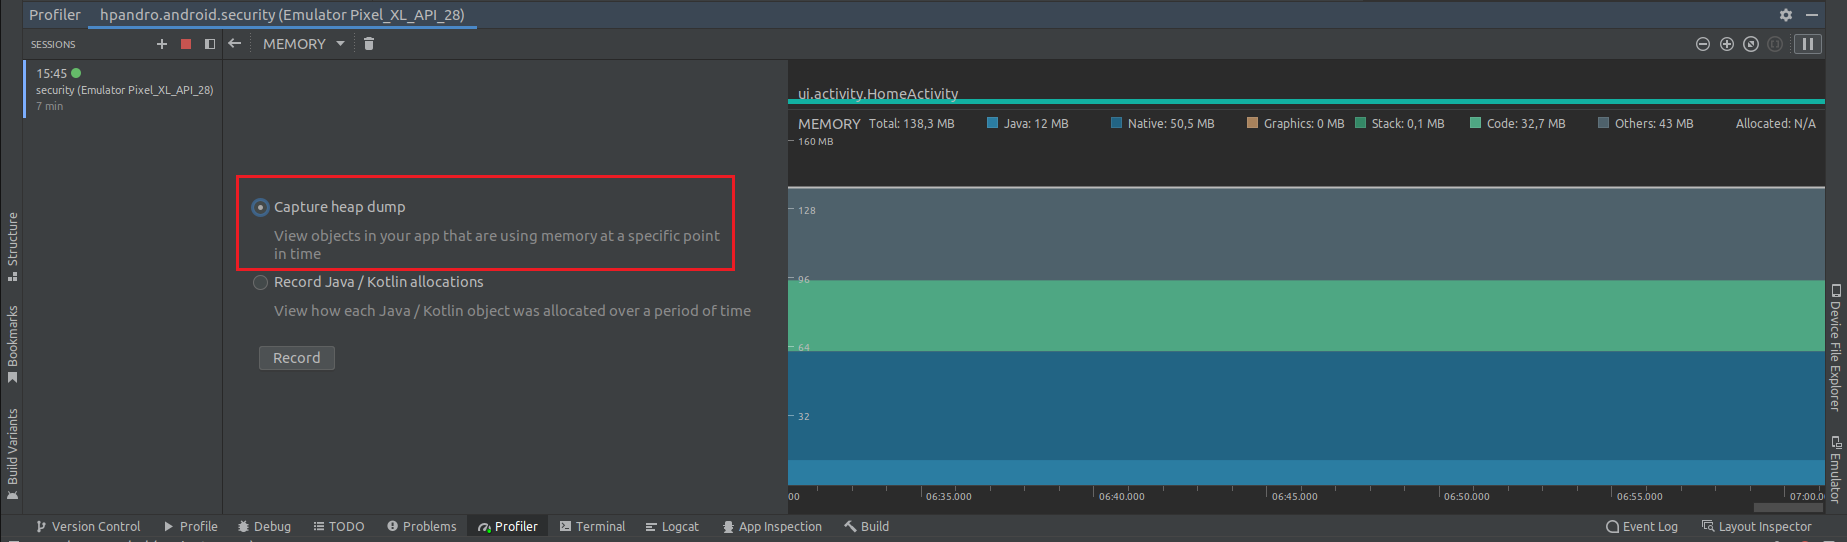Switch to the Logcat tool window
The image size is (1847, 542).
tap(672, 527)
